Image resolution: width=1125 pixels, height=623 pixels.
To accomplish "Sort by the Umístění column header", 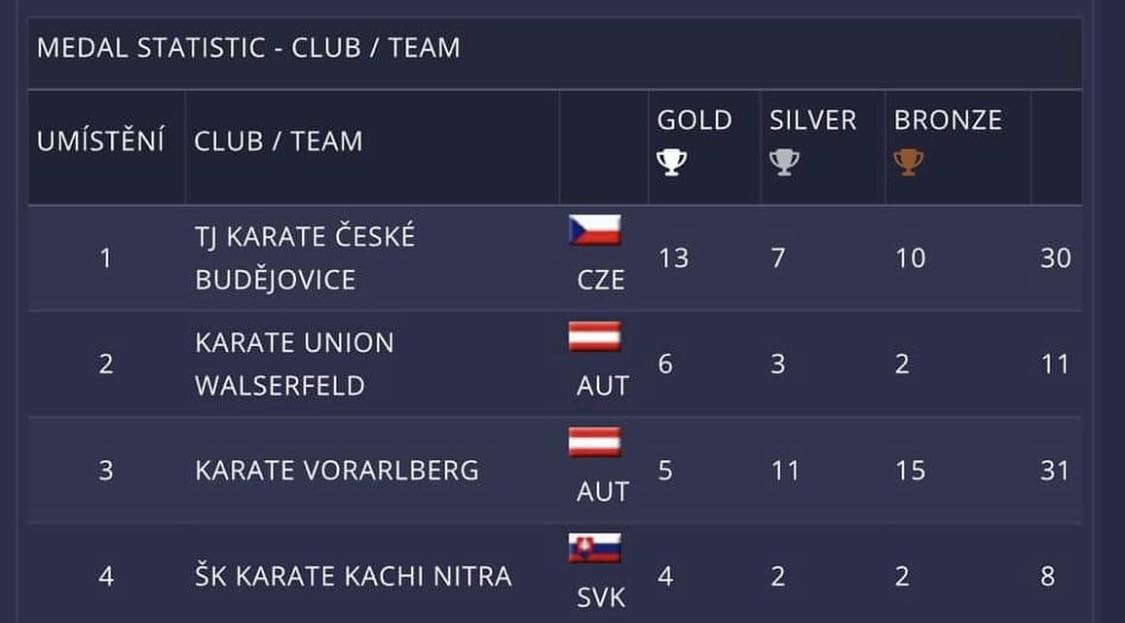I will tap(100, 142).
